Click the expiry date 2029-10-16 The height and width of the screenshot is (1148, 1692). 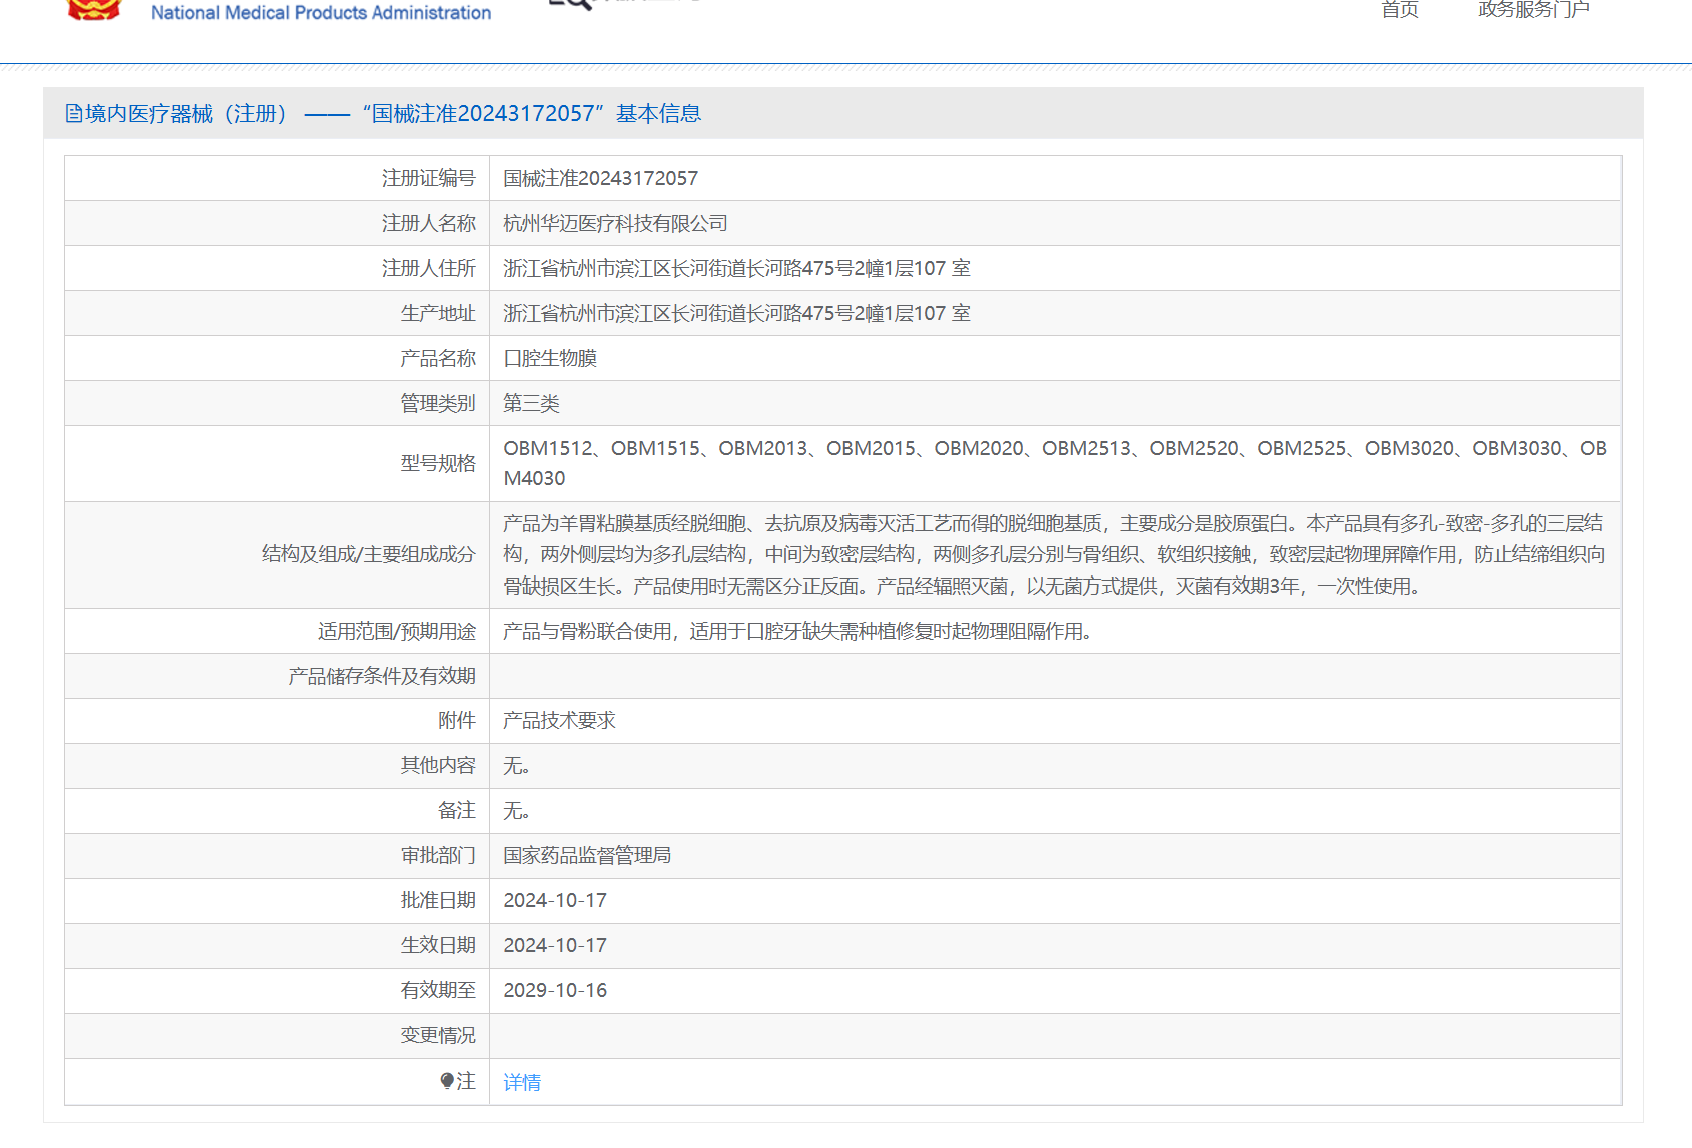(x=555, y=991)
